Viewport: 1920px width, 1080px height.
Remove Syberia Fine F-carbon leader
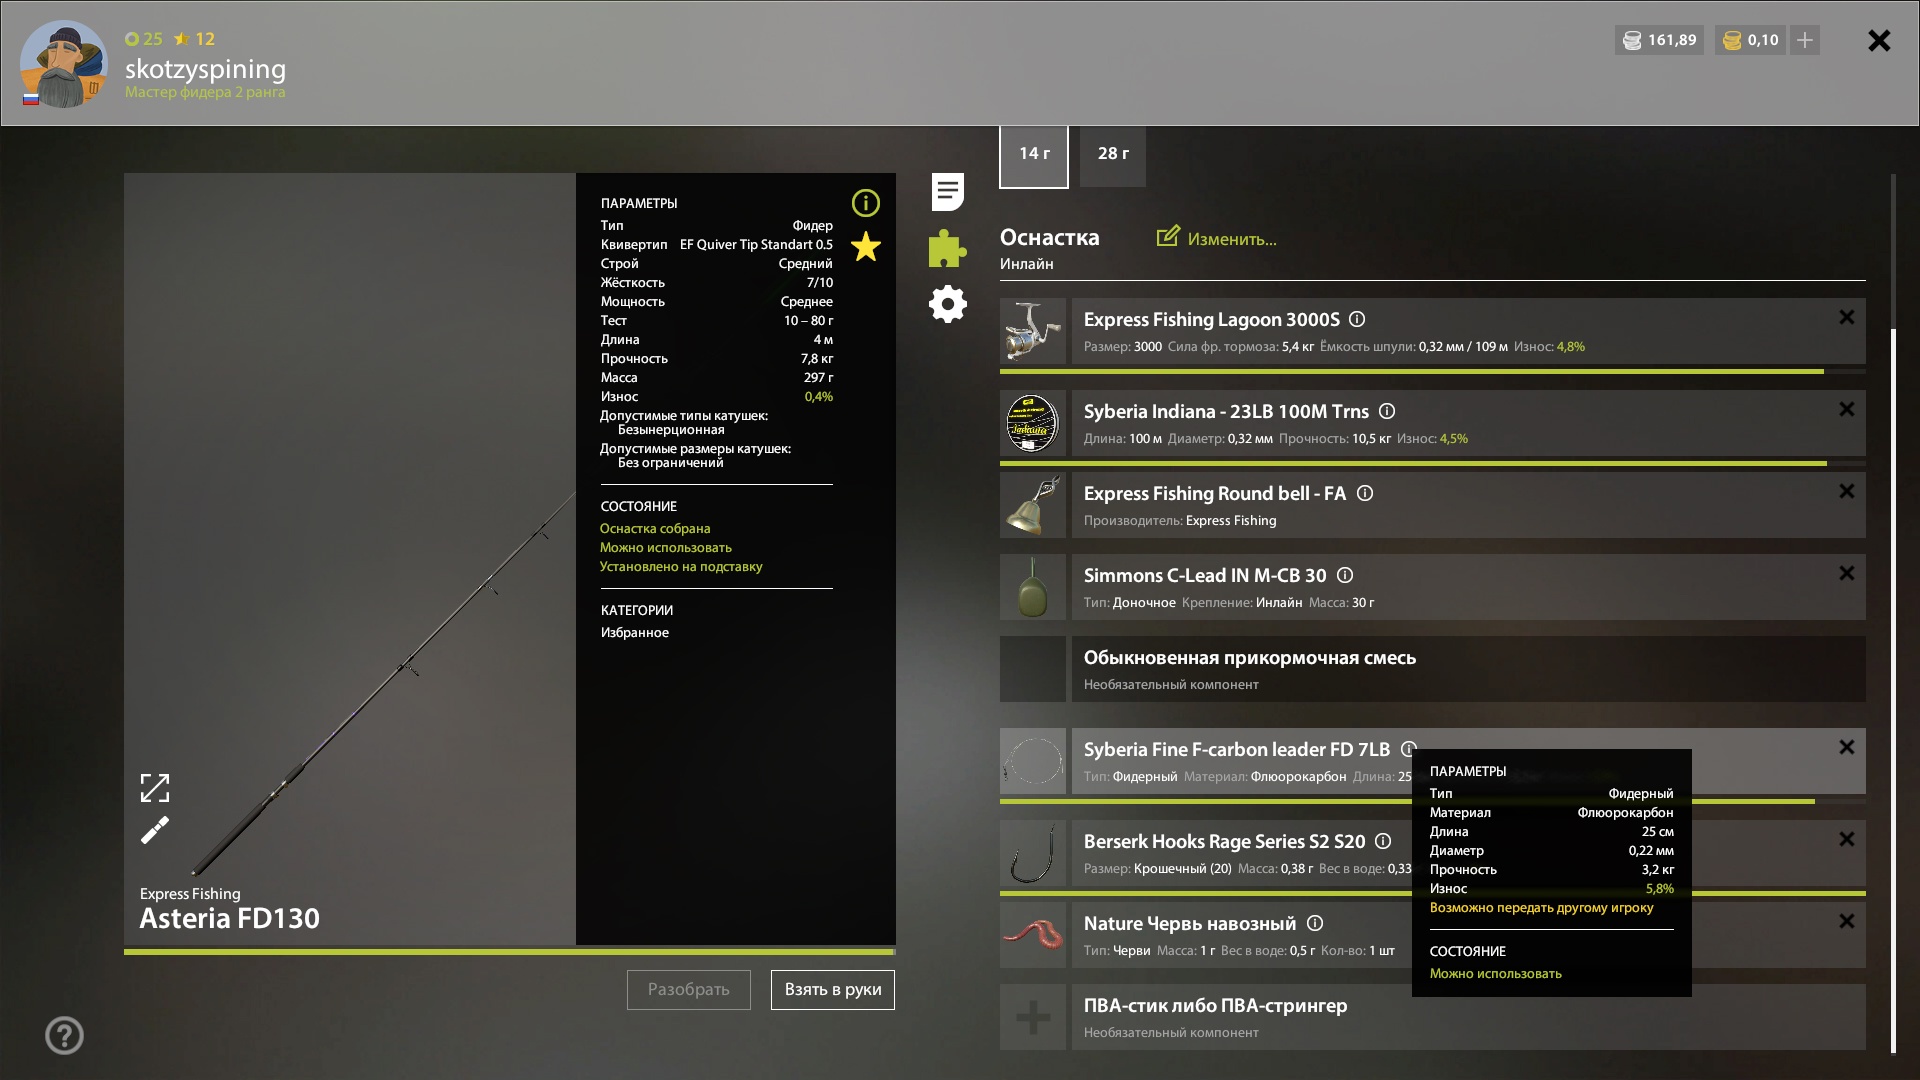click(1846, 747)
